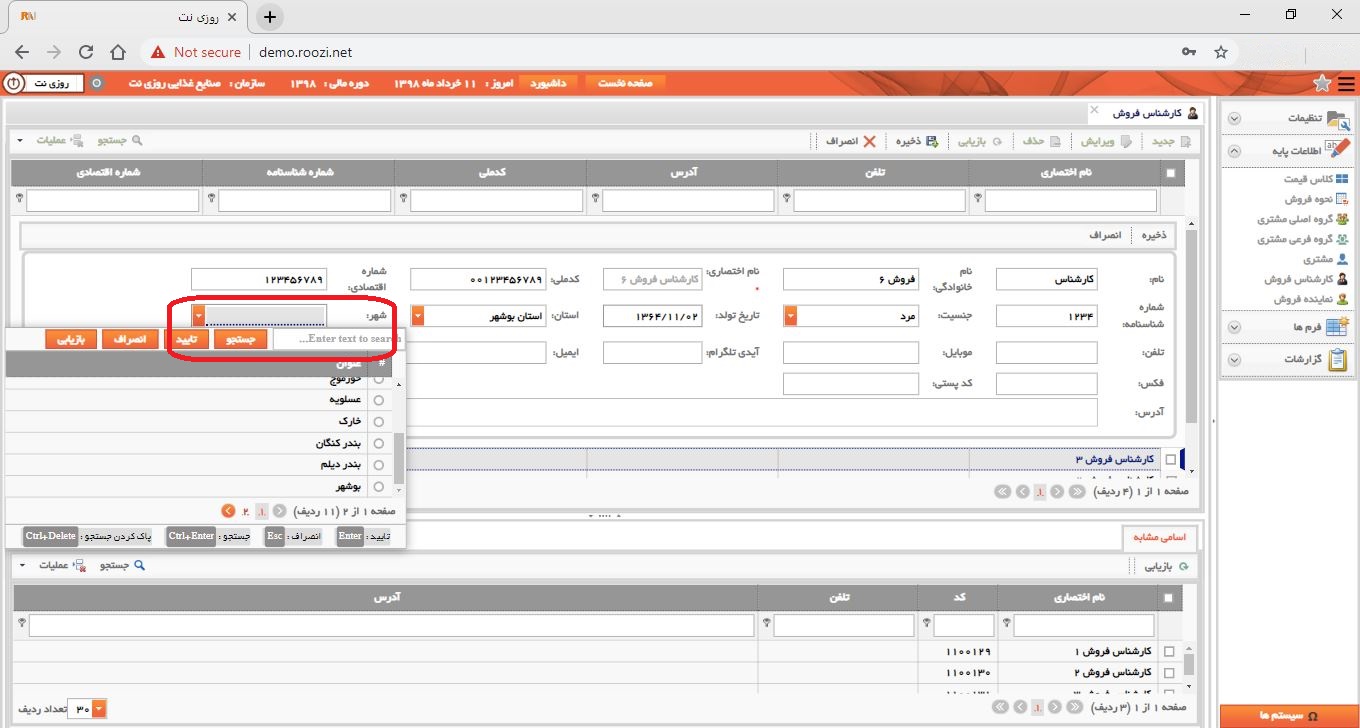Click the browser reload button
The image size is (1360, 728).
coord(86,52)
